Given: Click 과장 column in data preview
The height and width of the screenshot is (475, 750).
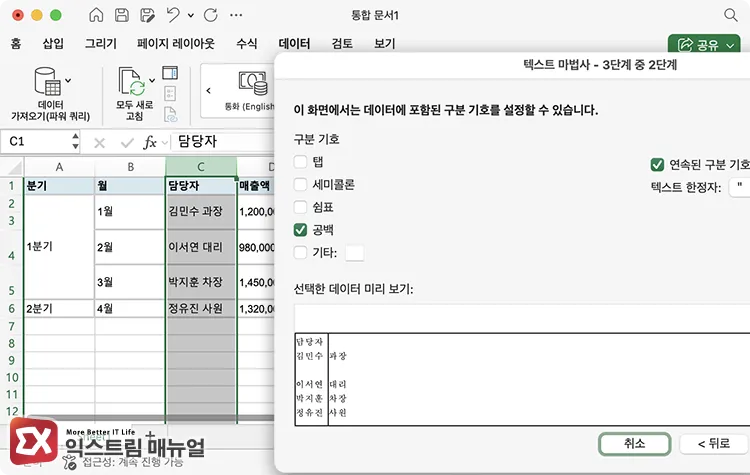Looking at the screenshot, I should [x=338, y=356].
